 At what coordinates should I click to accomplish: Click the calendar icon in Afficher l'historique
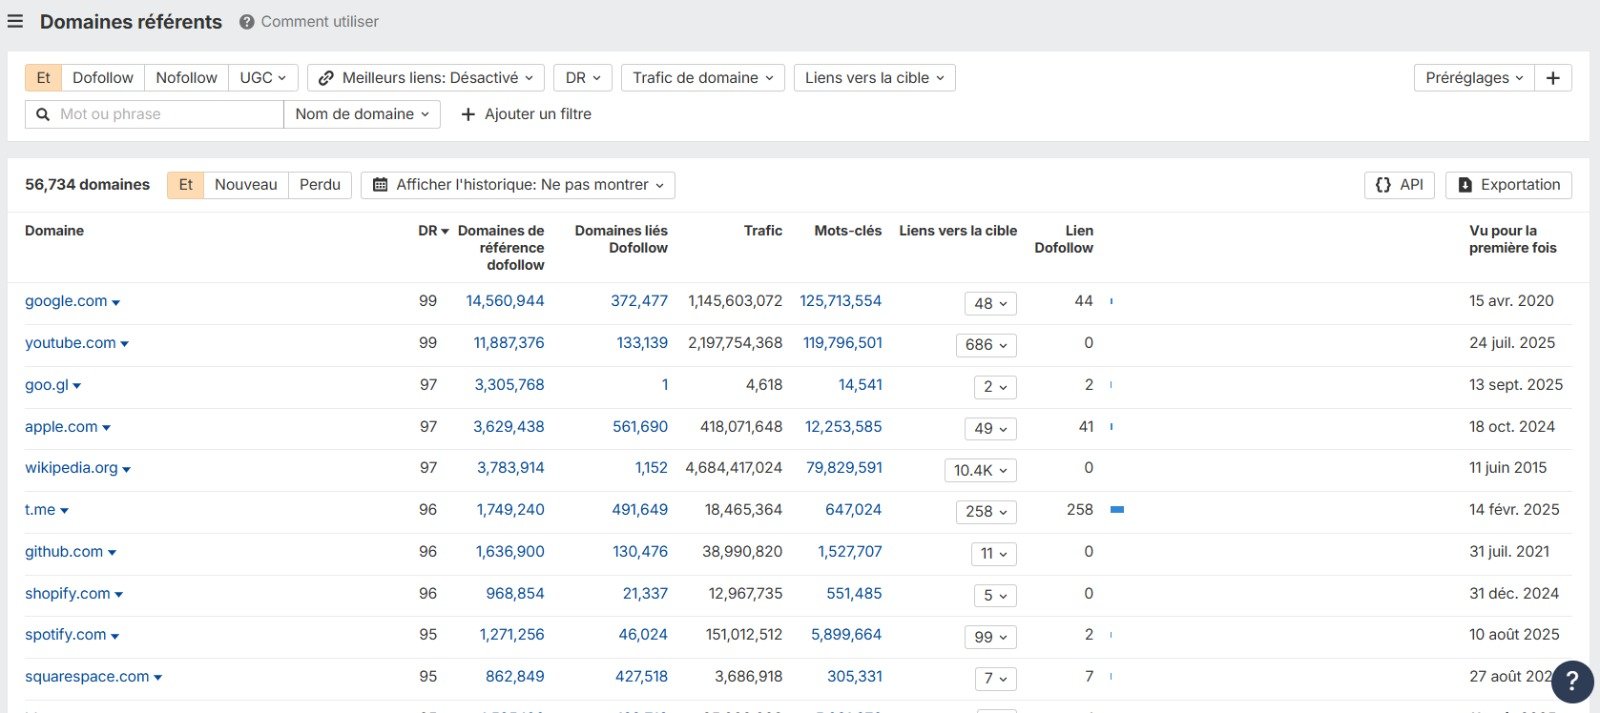pos(380,185)
